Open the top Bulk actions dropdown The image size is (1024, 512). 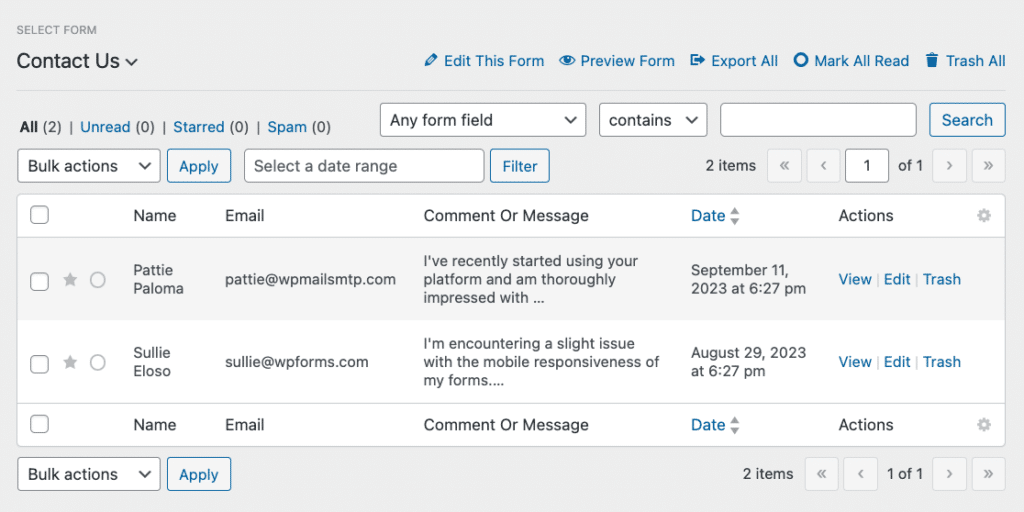88,166
